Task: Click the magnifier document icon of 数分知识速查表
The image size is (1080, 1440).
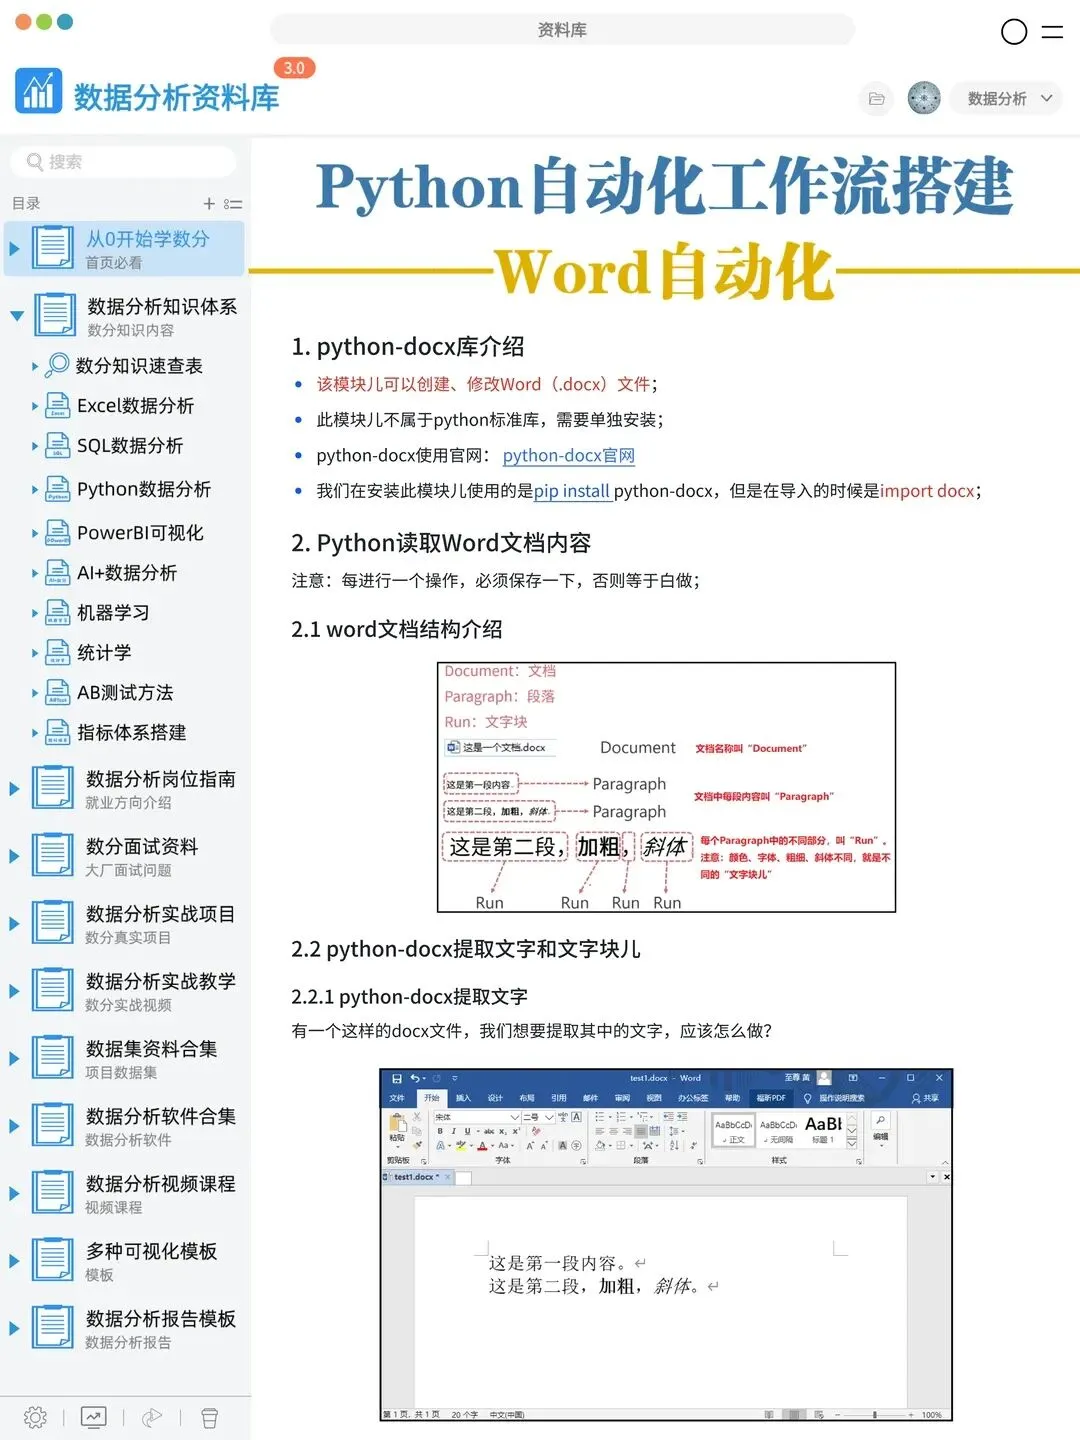Action: pos(58,365)
